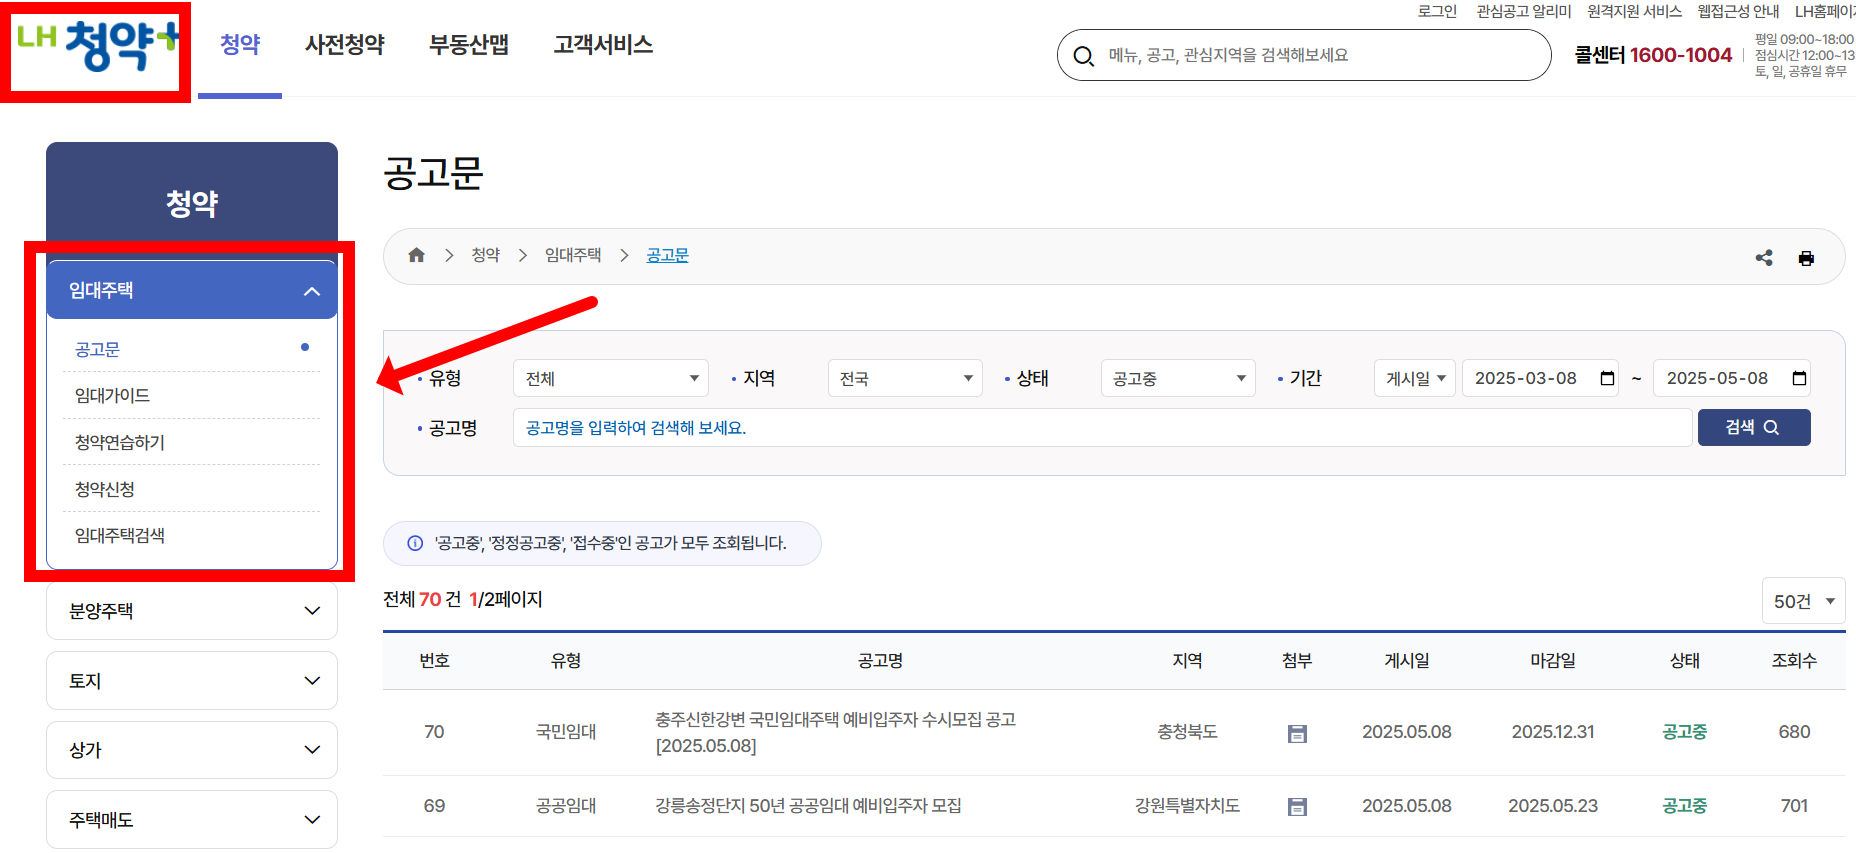Image resolution: width=1856 pixels, height=853 pixels.
Task: Open 강릉송정단지 50년 공공임대 notice title
Action: pos(808,806)
